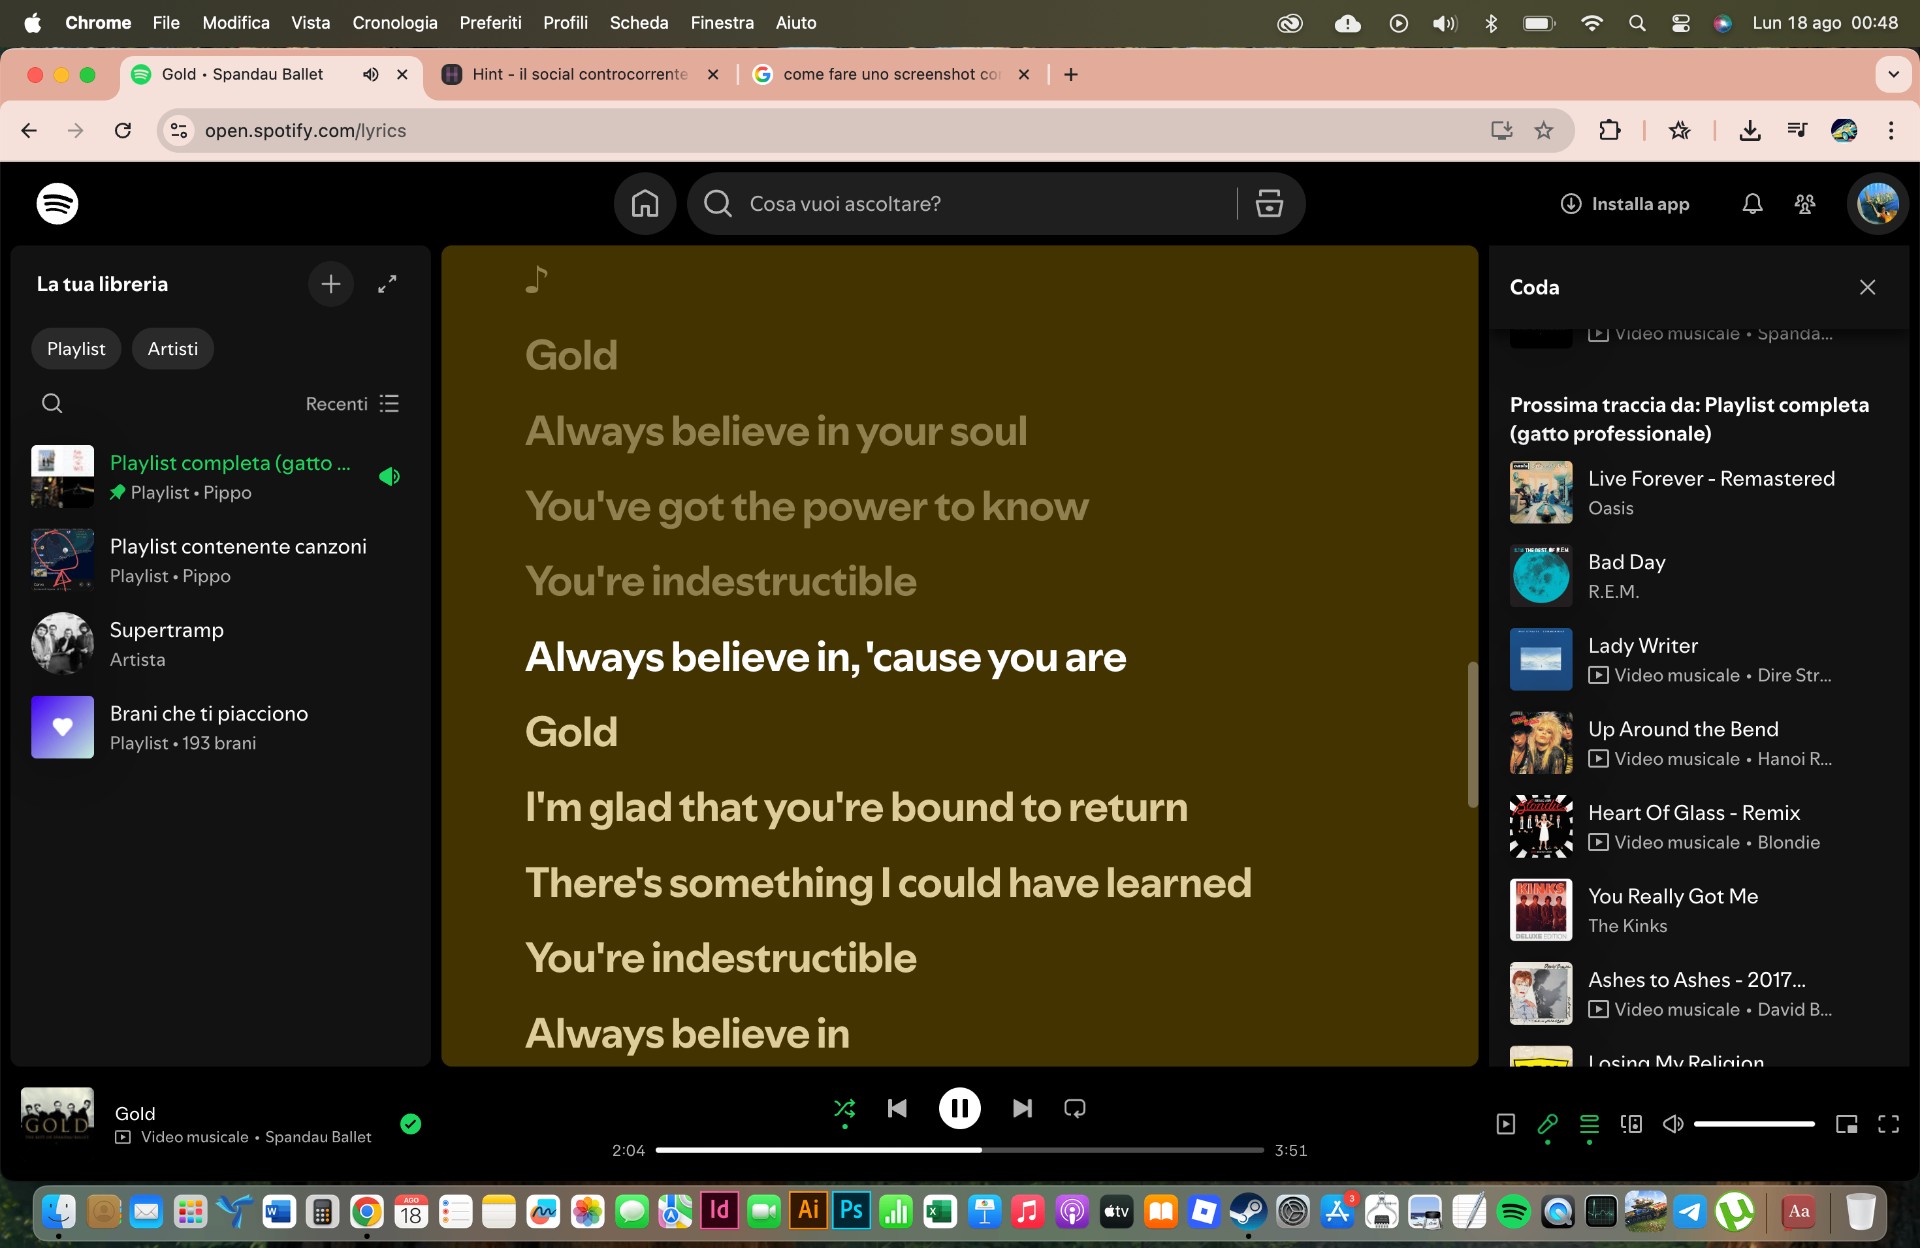1920x1248 pixels.
Task: Mute the Spotify volume
Action: click(1672, 1124)
